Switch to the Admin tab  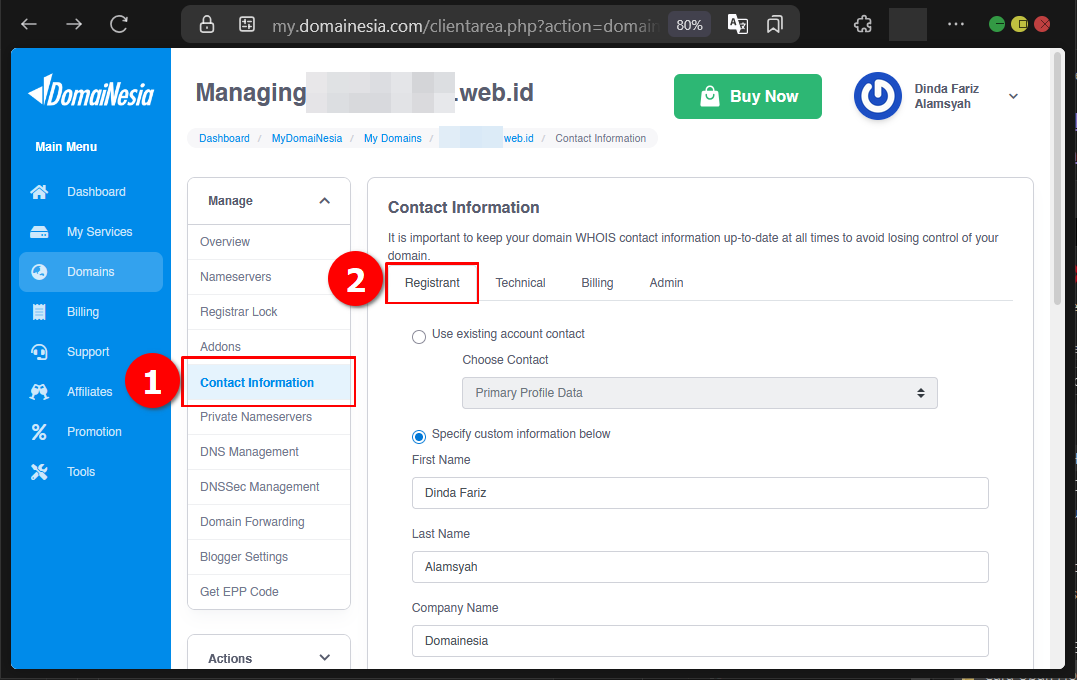tap(666, 283)
